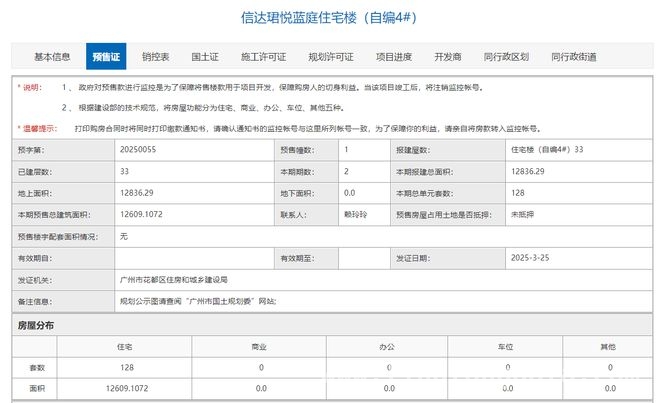Open the 国土证 tab
Viewport: 660px width, 403px height.
click(x=205, y=57)
